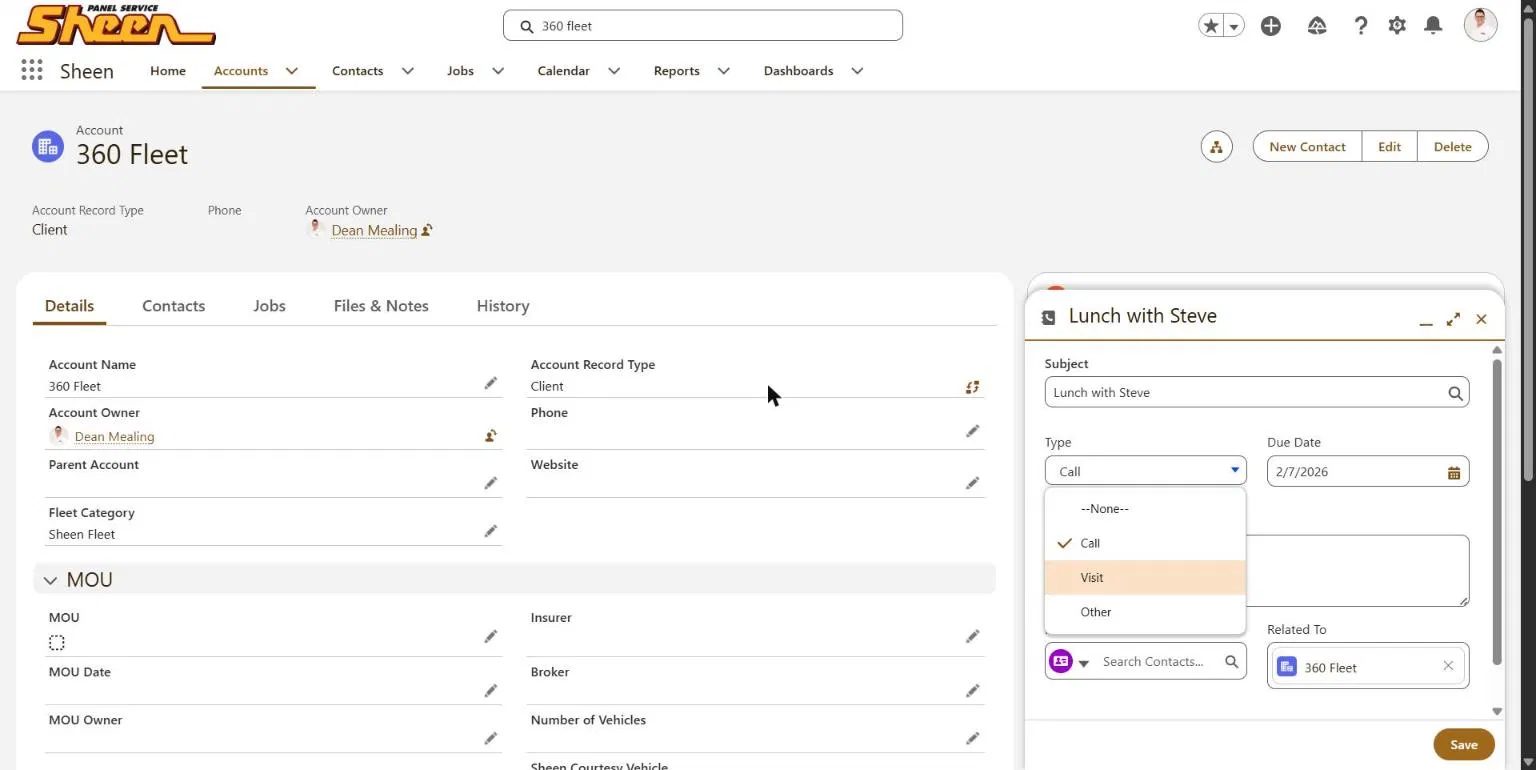
Task: Click the Subject field search icon
Action: click(x=1455, y=393)
